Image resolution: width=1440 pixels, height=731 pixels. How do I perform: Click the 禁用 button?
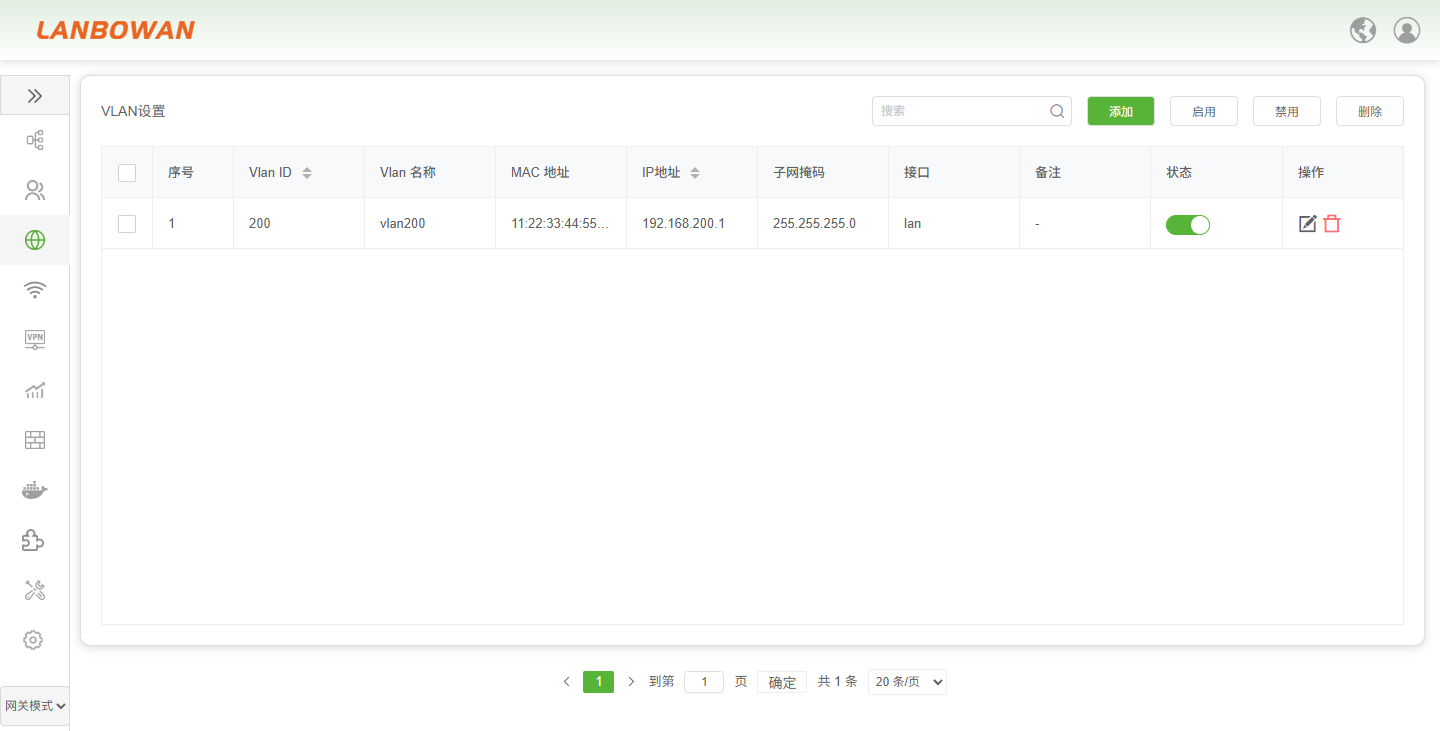pos(1287,111)
